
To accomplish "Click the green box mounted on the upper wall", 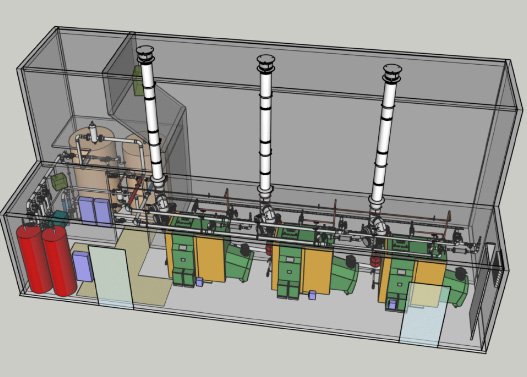I will point(138,81).
